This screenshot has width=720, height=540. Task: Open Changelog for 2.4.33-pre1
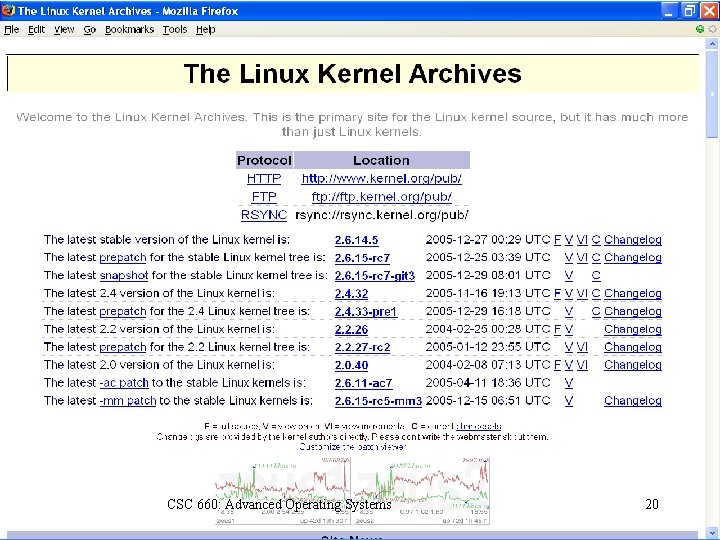tap(633, 311)
